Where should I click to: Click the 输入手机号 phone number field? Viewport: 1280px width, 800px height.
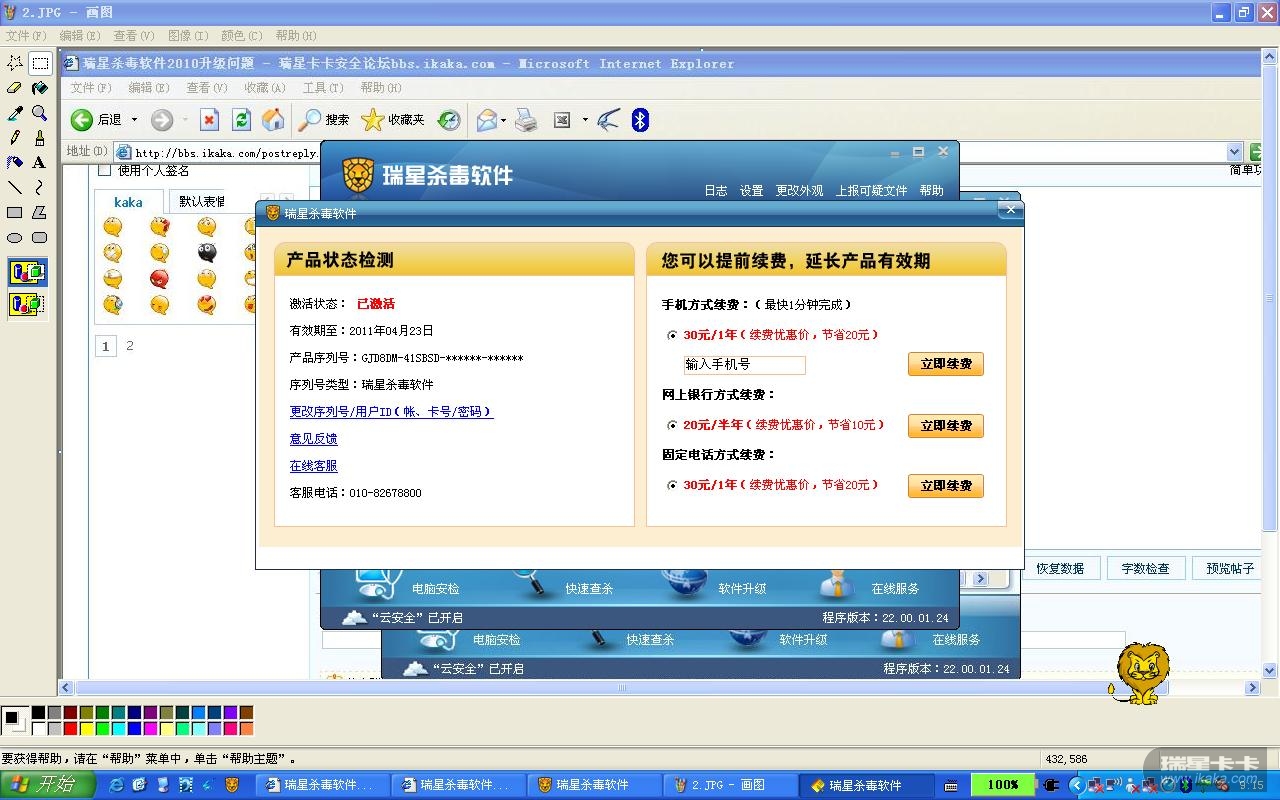[x=744, y=365]
